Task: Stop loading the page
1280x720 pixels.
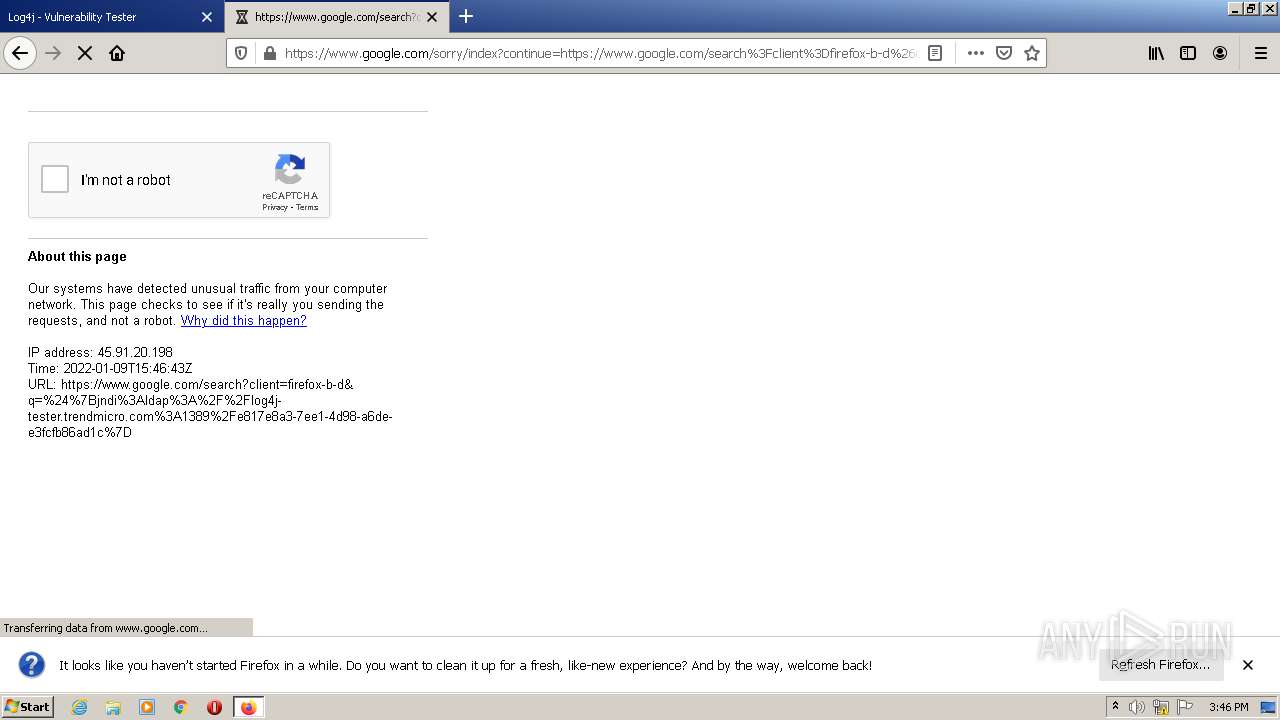Action: point(85,53)
